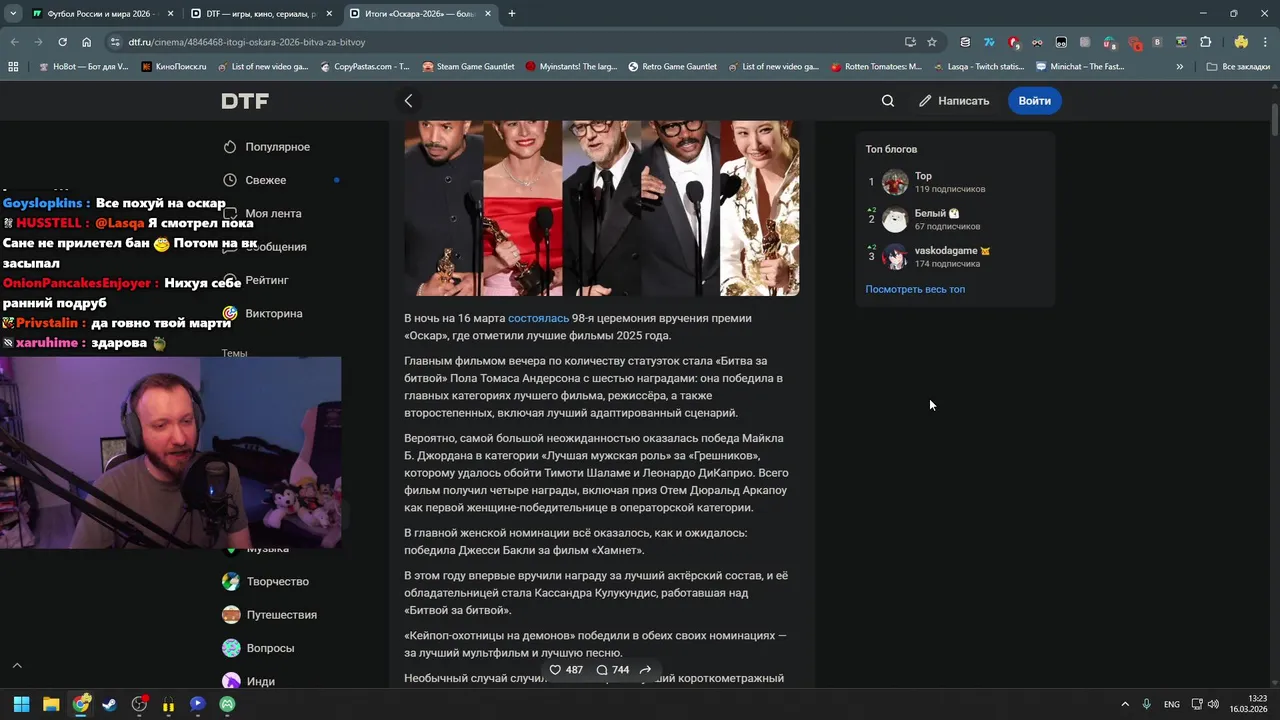Close the Итоги «Оскара-2026» tab

click(486, 14)
